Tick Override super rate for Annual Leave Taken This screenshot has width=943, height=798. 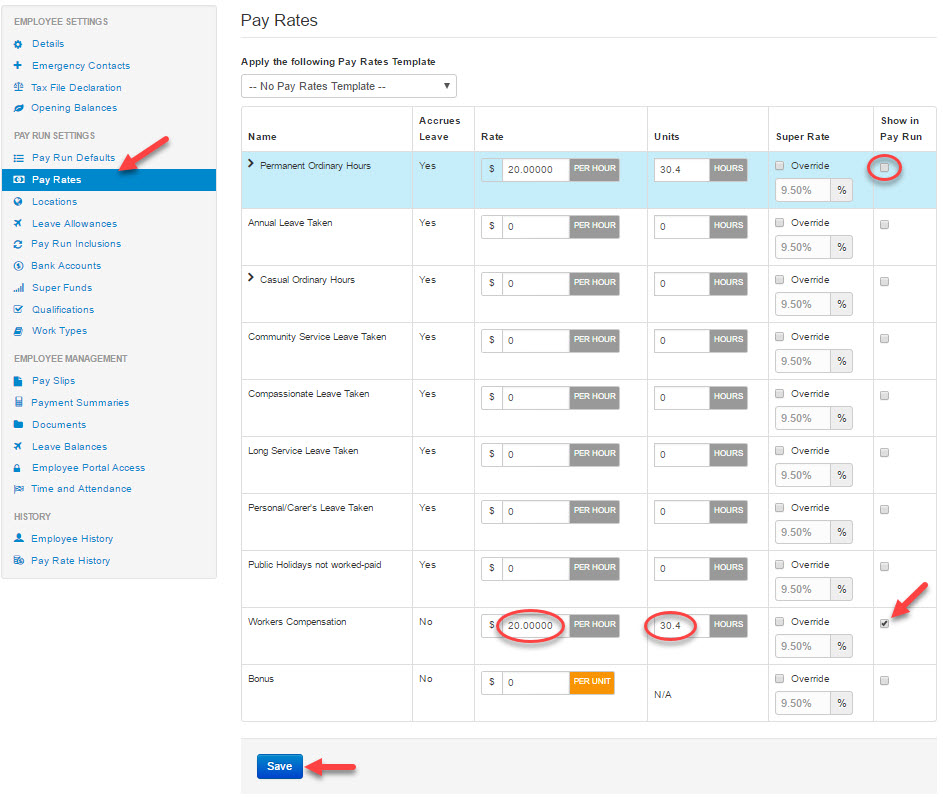pos(781,223)
